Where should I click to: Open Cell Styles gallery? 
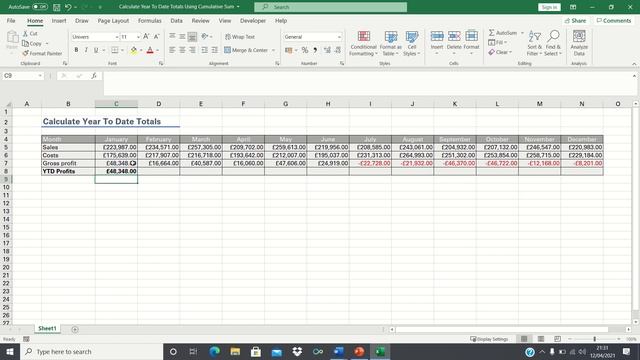(x=411, y=43)
